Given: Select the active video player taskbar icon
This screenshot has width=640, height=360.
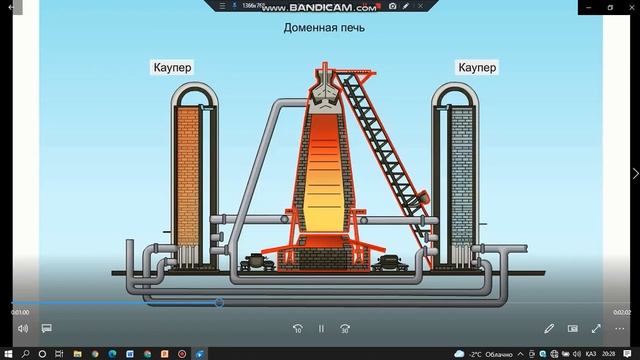Looking at the screenshot, I should tap(200, 354).
